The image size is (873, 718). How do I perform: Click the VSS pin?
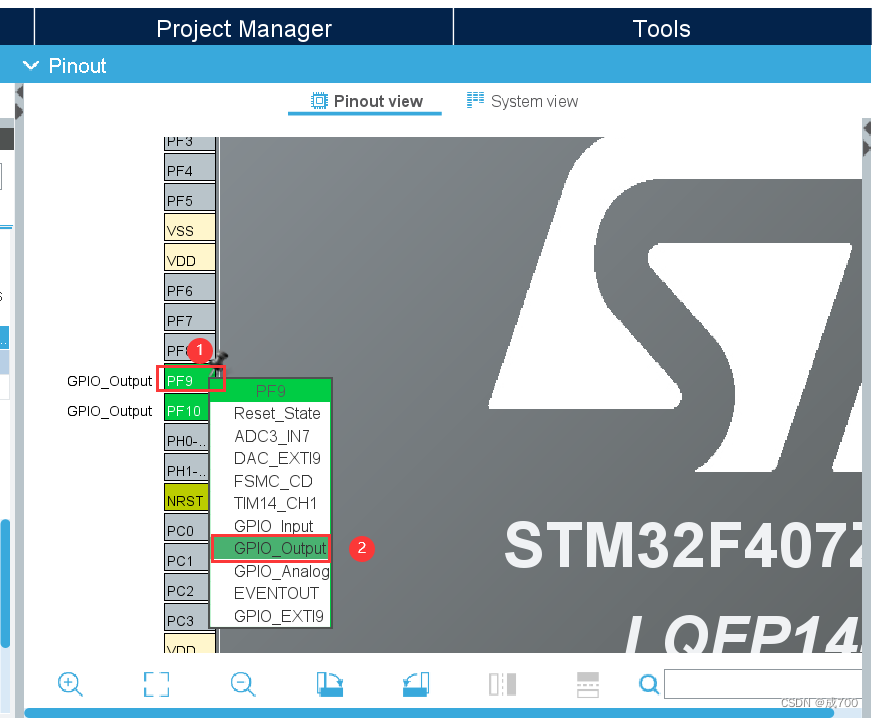[x=189, y=228]
